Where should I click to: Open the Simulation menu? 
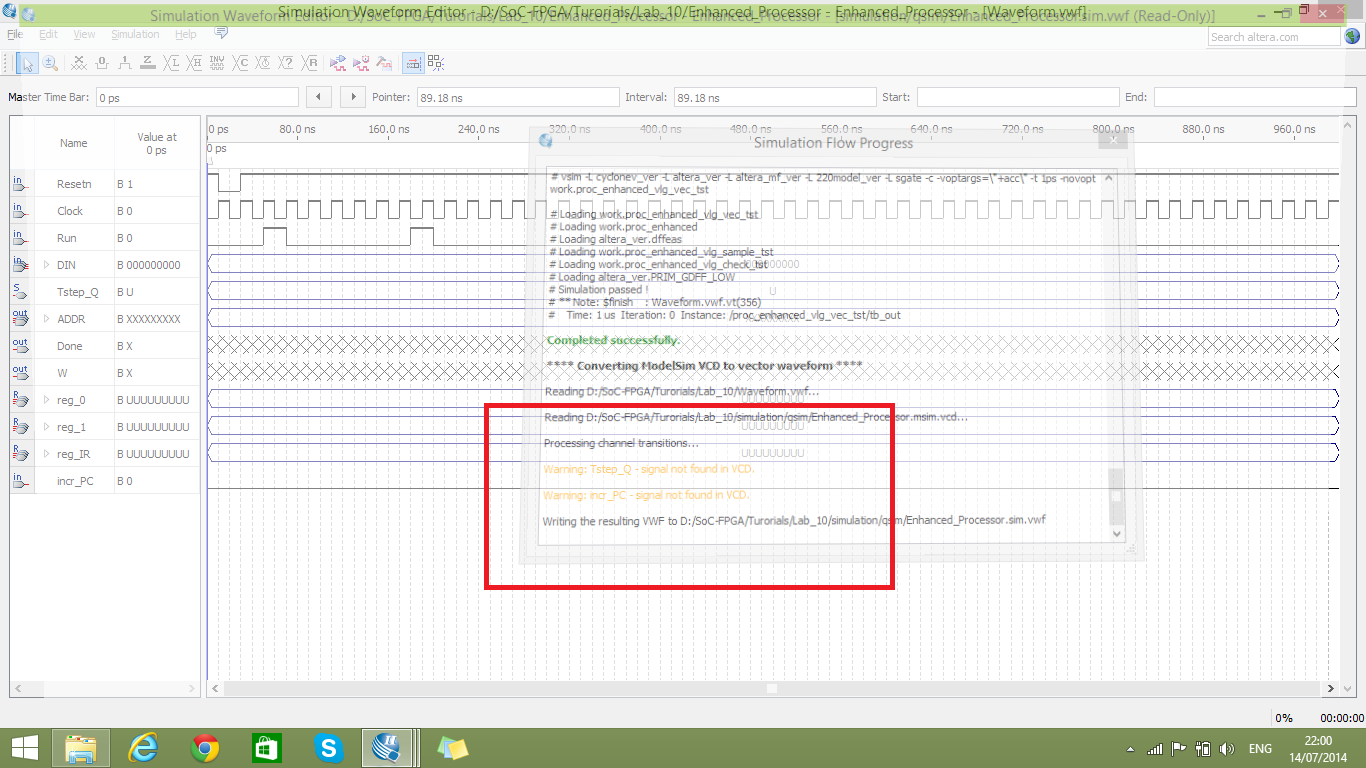point(135,34)
